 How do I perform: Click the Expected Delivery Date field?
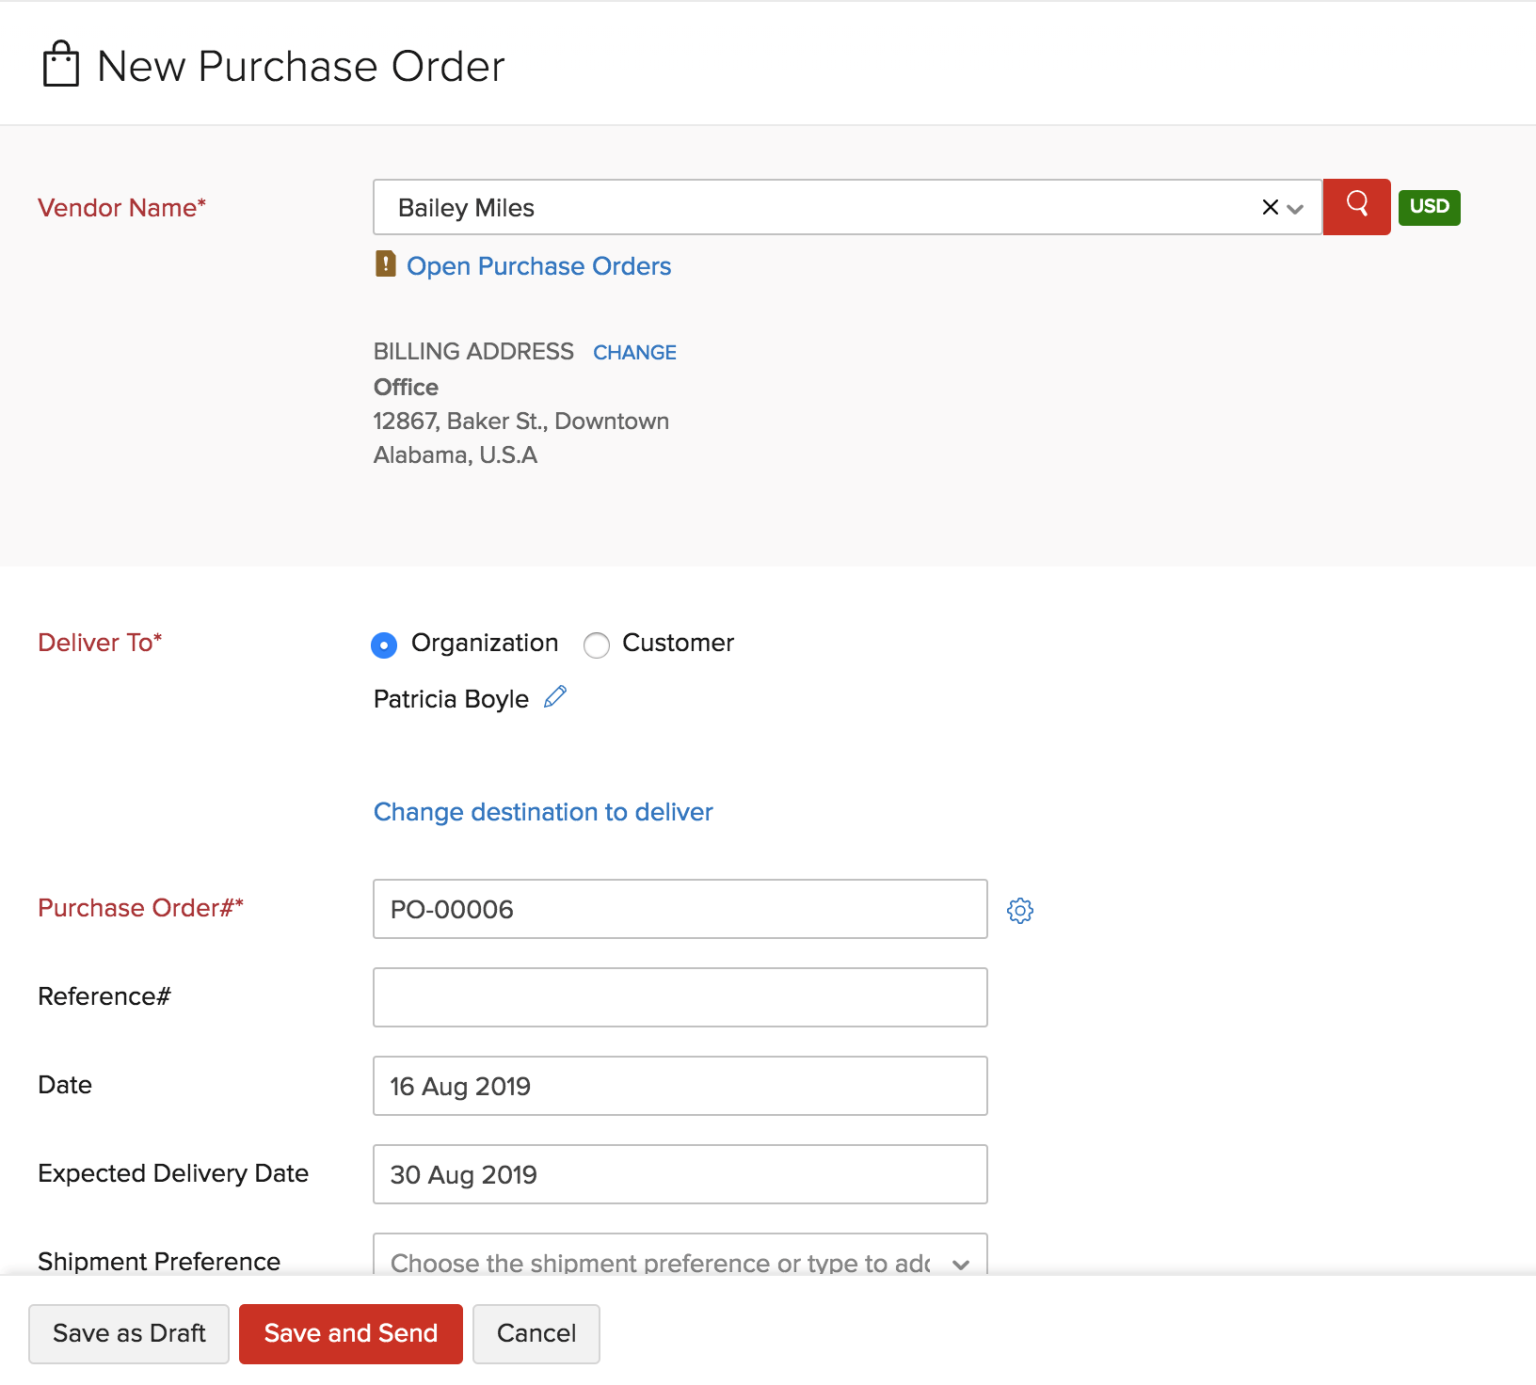pos(679,1174)
